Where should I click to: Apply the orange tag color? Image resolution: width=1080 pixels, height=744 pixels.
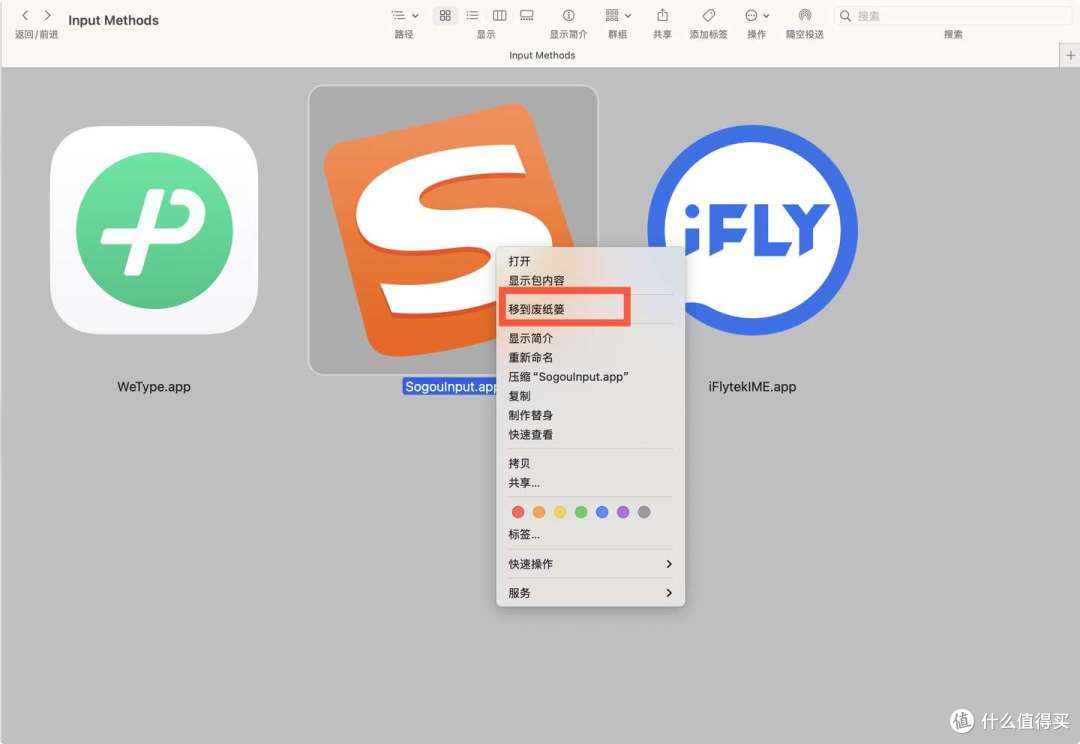click(539, 512)
